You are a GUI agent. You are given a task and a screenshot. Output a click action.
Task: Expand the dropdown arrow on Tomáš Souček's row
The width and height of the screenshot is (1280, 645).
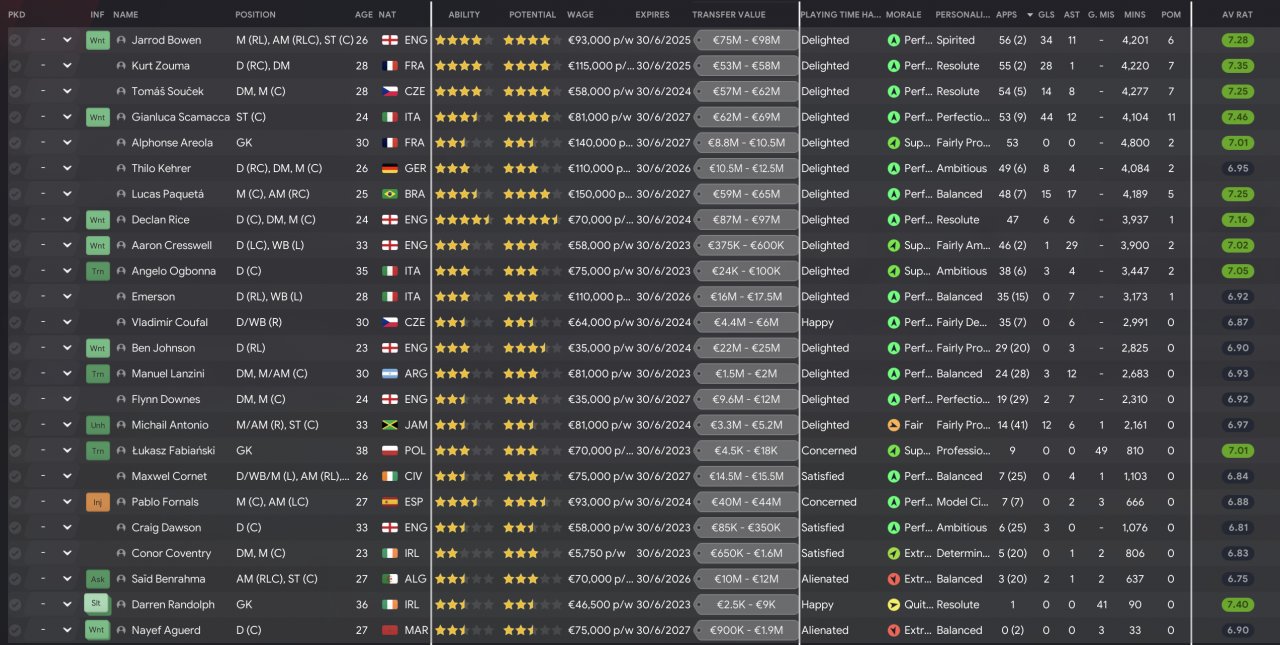67,91
